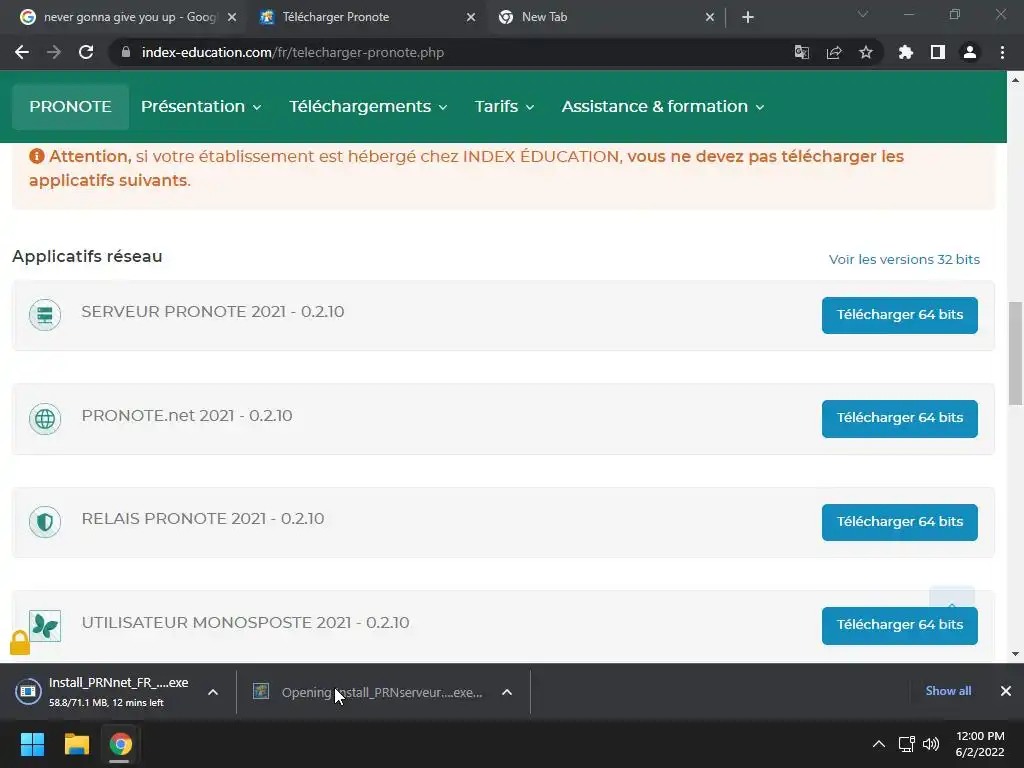Screen dimensions: 1024x768
Task: Click Applicatifs réseau heading
Action: click(x=87, y=256)
